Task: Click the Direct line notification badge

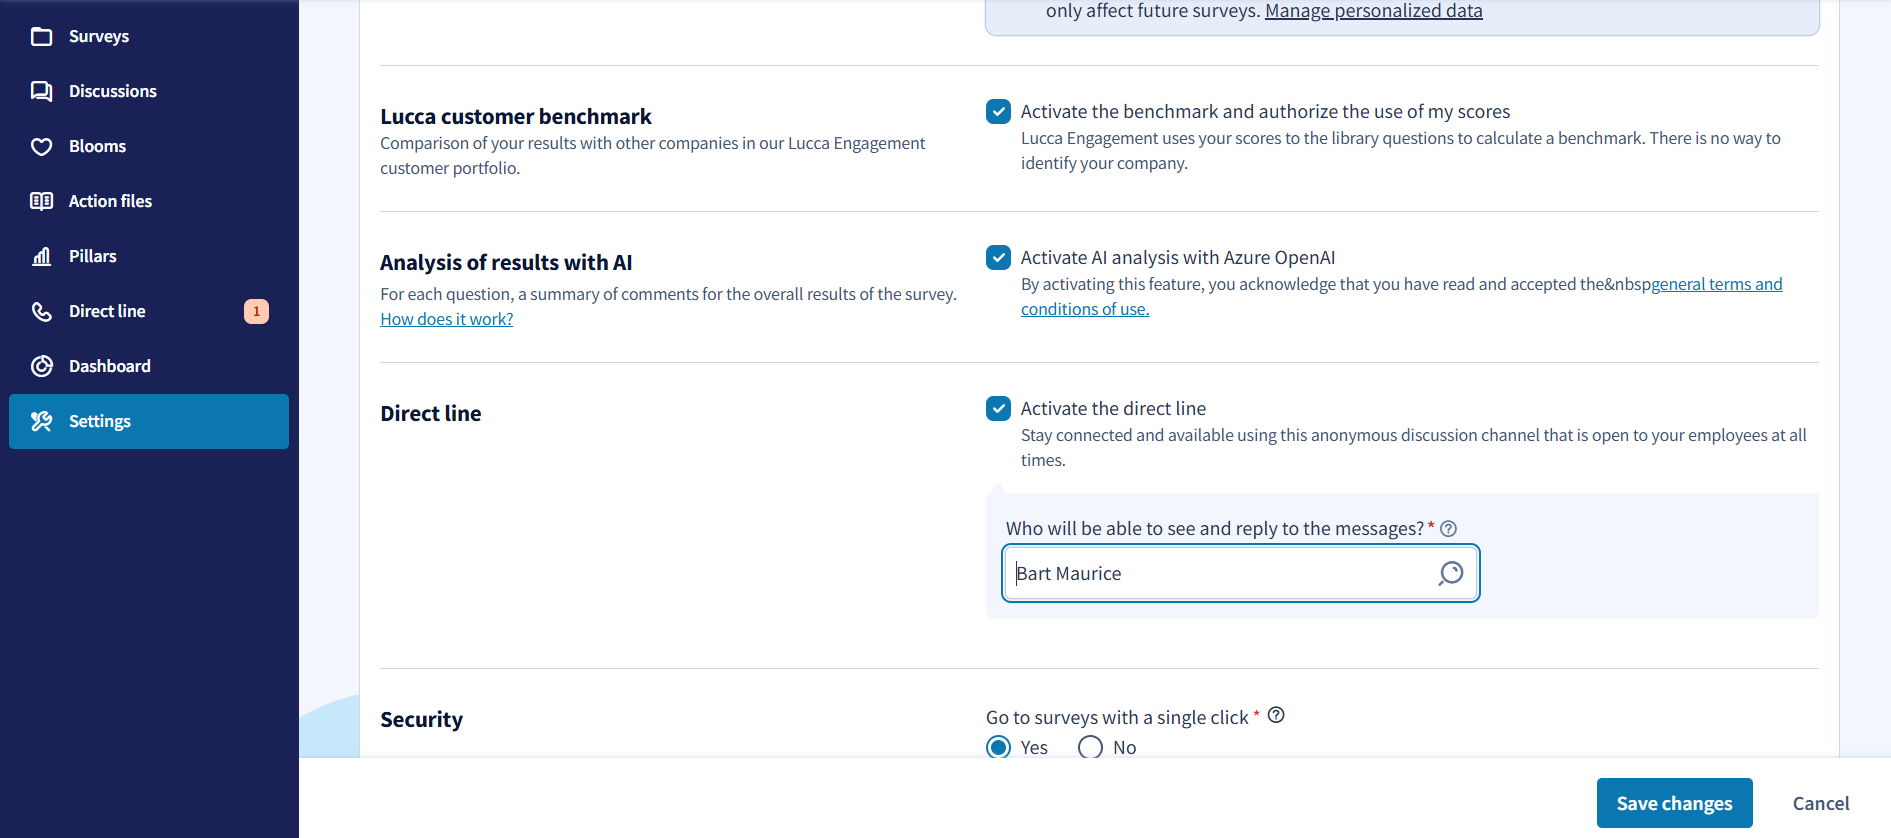Action: coord(256,311)
